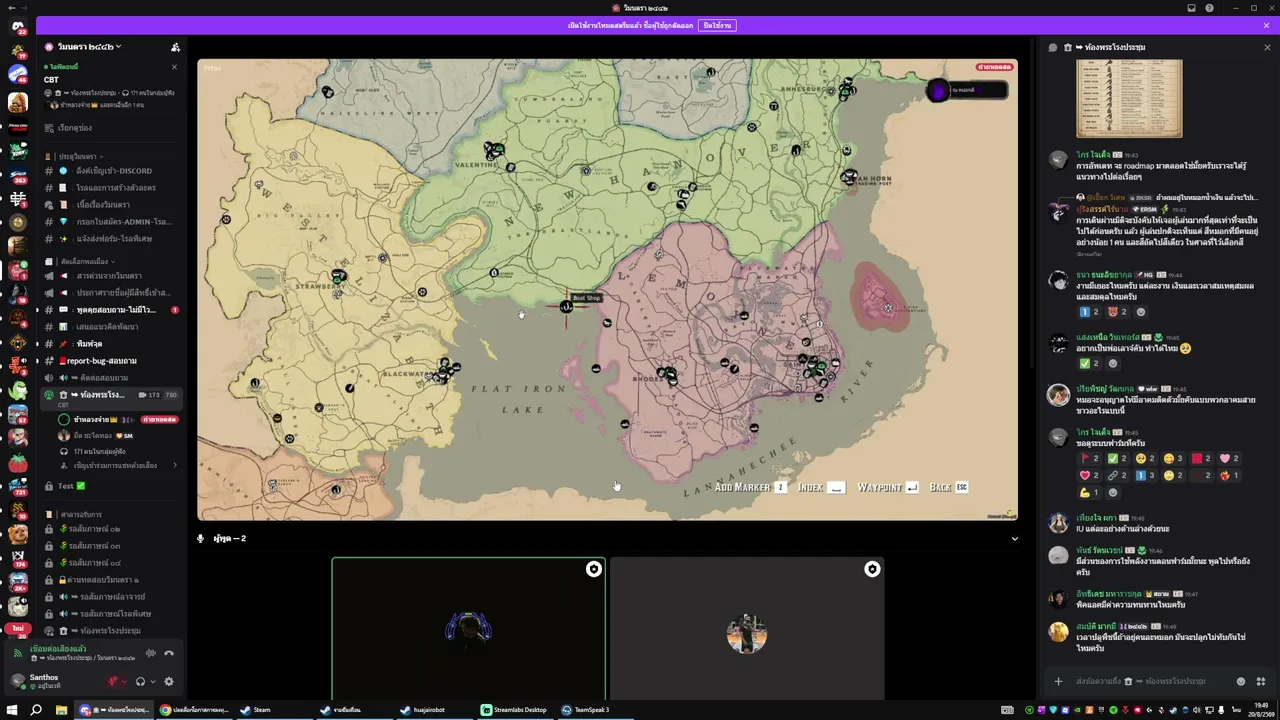The height and width of the screenshot is (720, 1280).
Task: Open channel โรลและการสร้างตัวละคร
Action: 111,188
